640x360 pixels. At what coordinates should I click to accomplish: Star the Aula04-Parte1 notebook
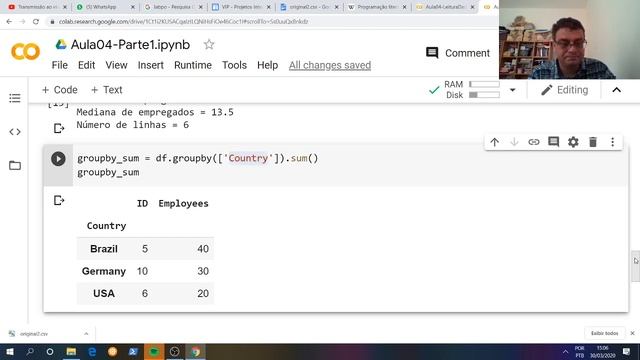click(209, 44)
